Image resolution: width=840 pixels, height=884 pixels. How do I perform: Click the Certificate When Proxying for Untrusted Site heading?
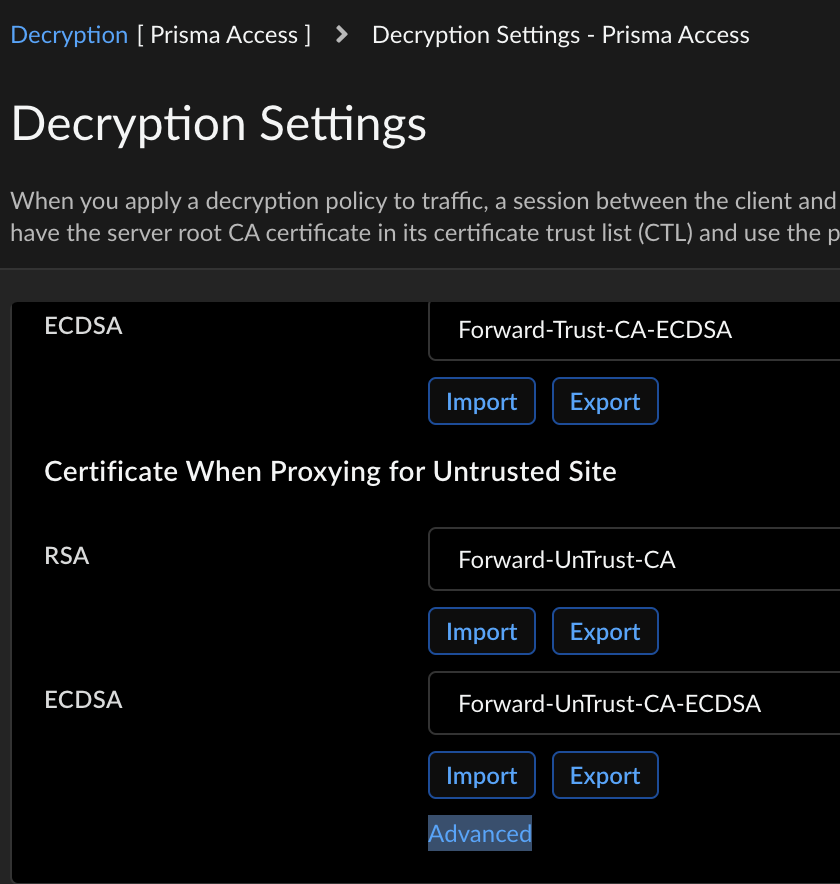pos(330,471)
